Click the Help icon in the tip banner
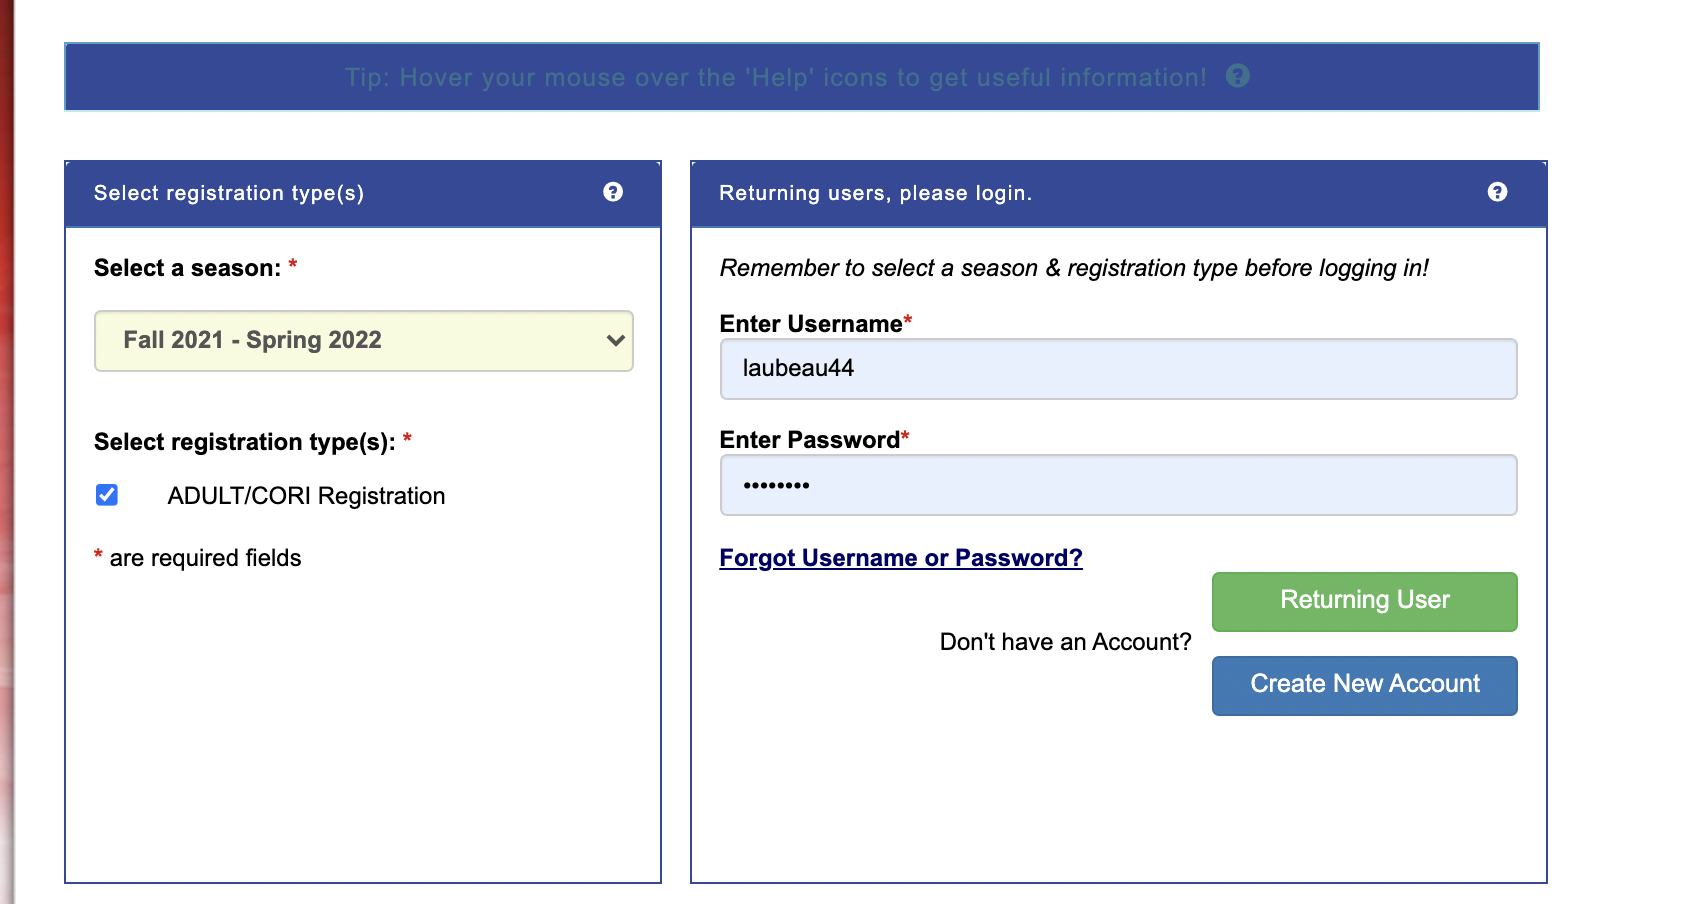1698x904 pixels. (x=1238, y=76)
